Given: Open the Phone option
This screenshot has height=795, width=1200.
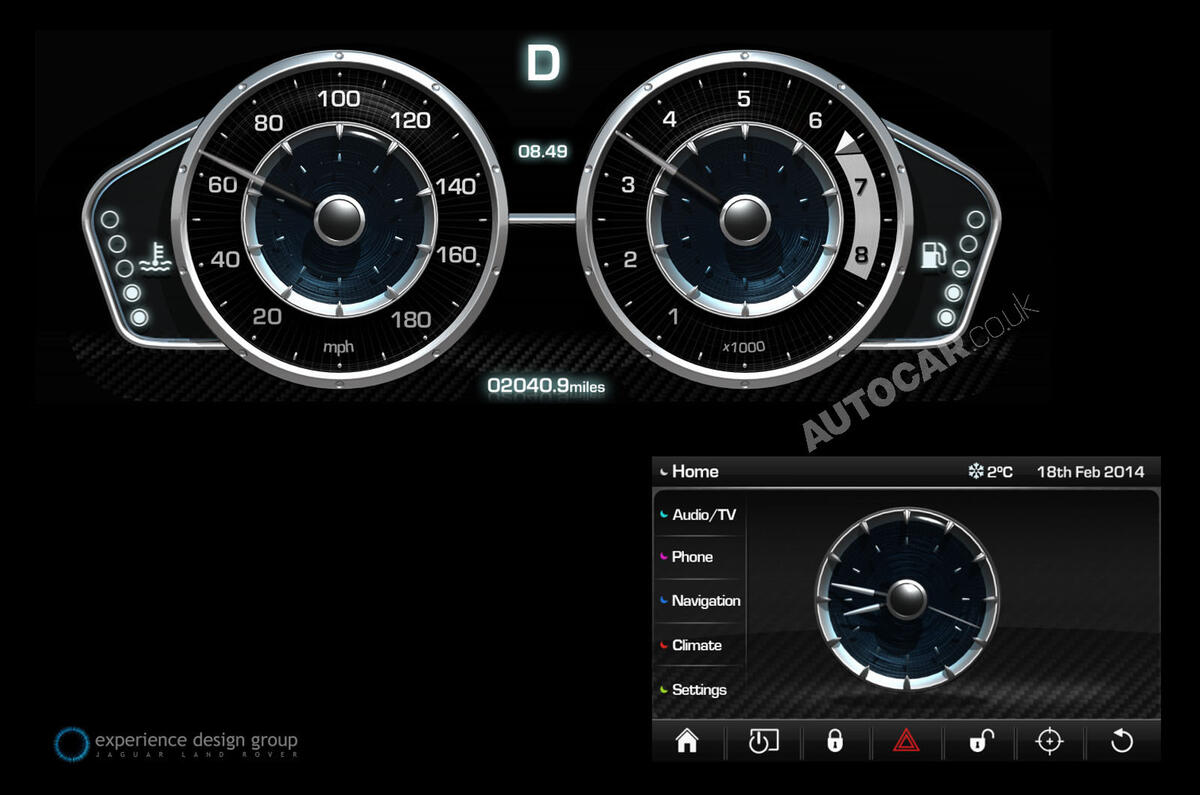Looking at the screenshot, I should pos(694,557).
